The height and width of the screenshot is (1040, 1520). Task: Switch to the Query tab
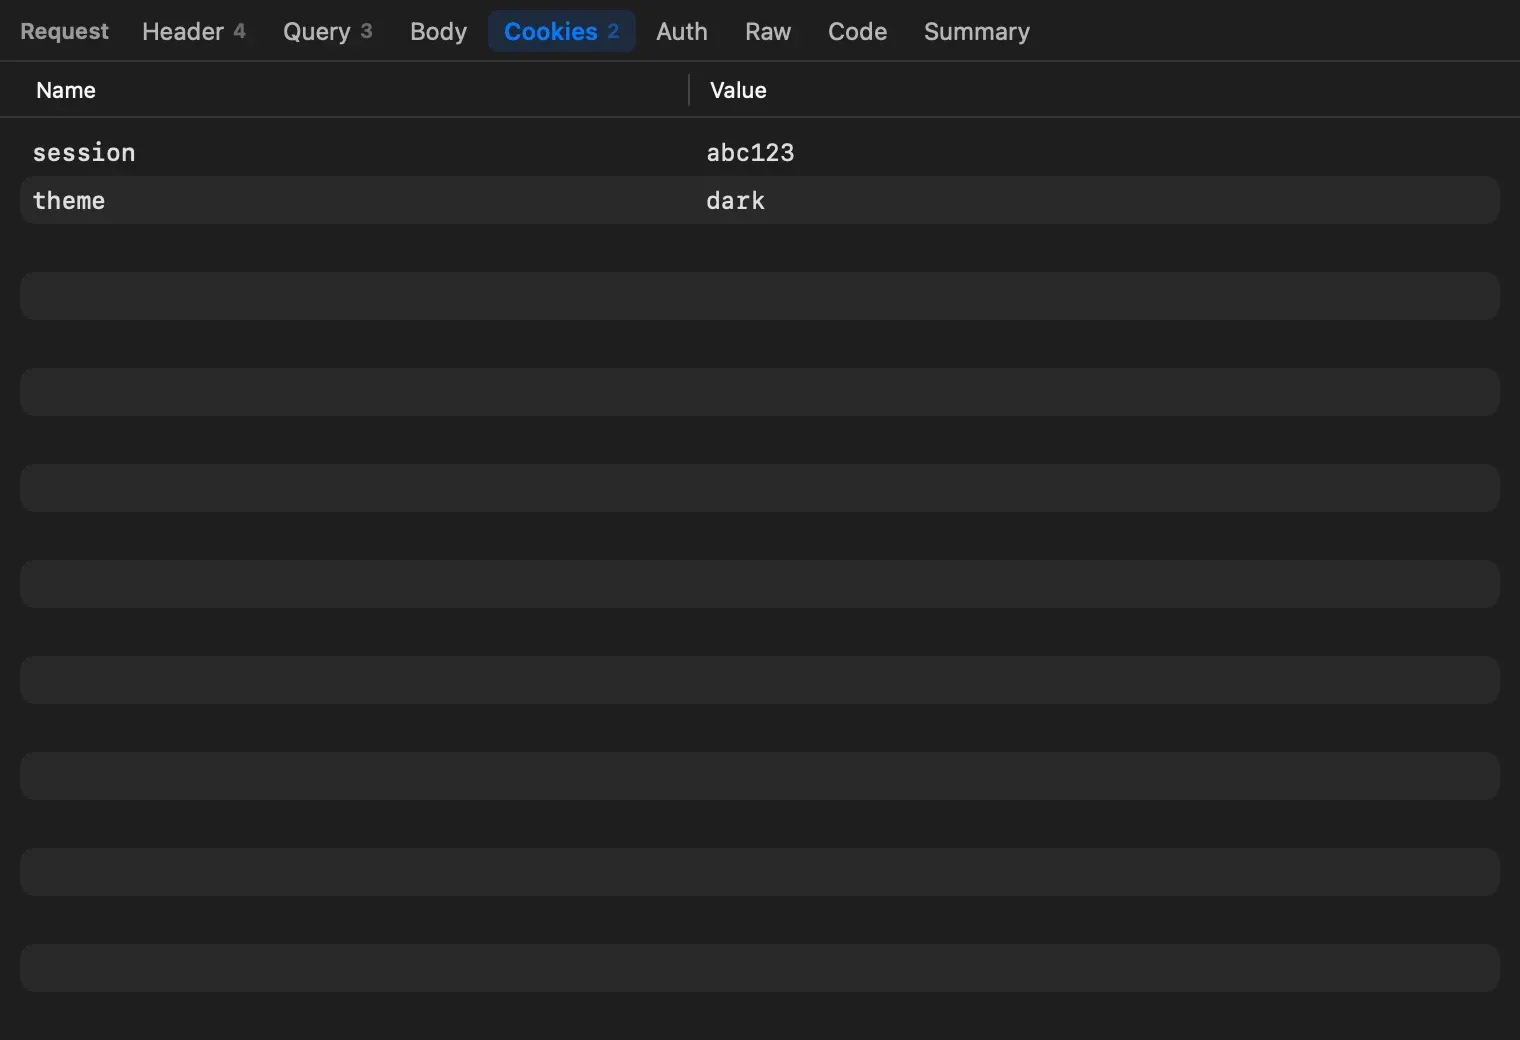[327, 32]
